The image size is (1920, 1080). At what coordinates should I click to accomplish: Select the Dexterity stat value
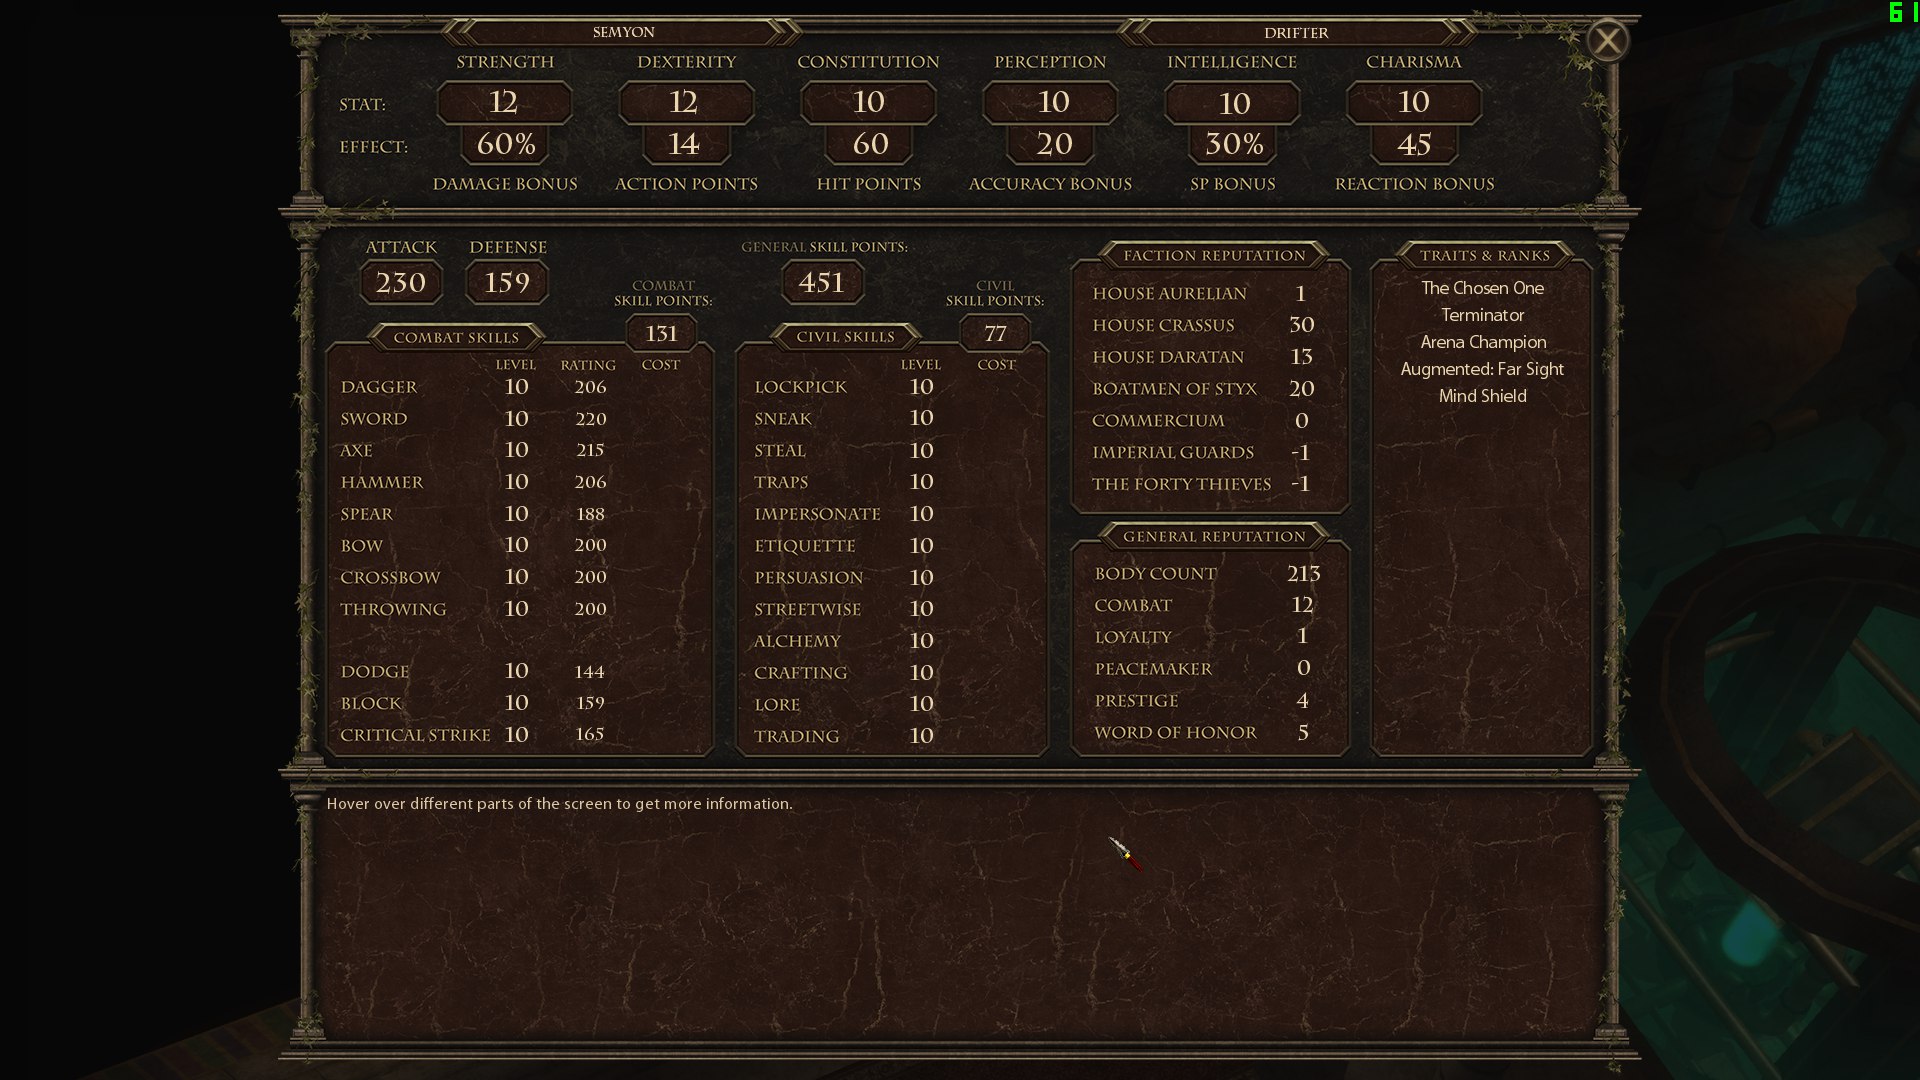[x=685, y=102]
